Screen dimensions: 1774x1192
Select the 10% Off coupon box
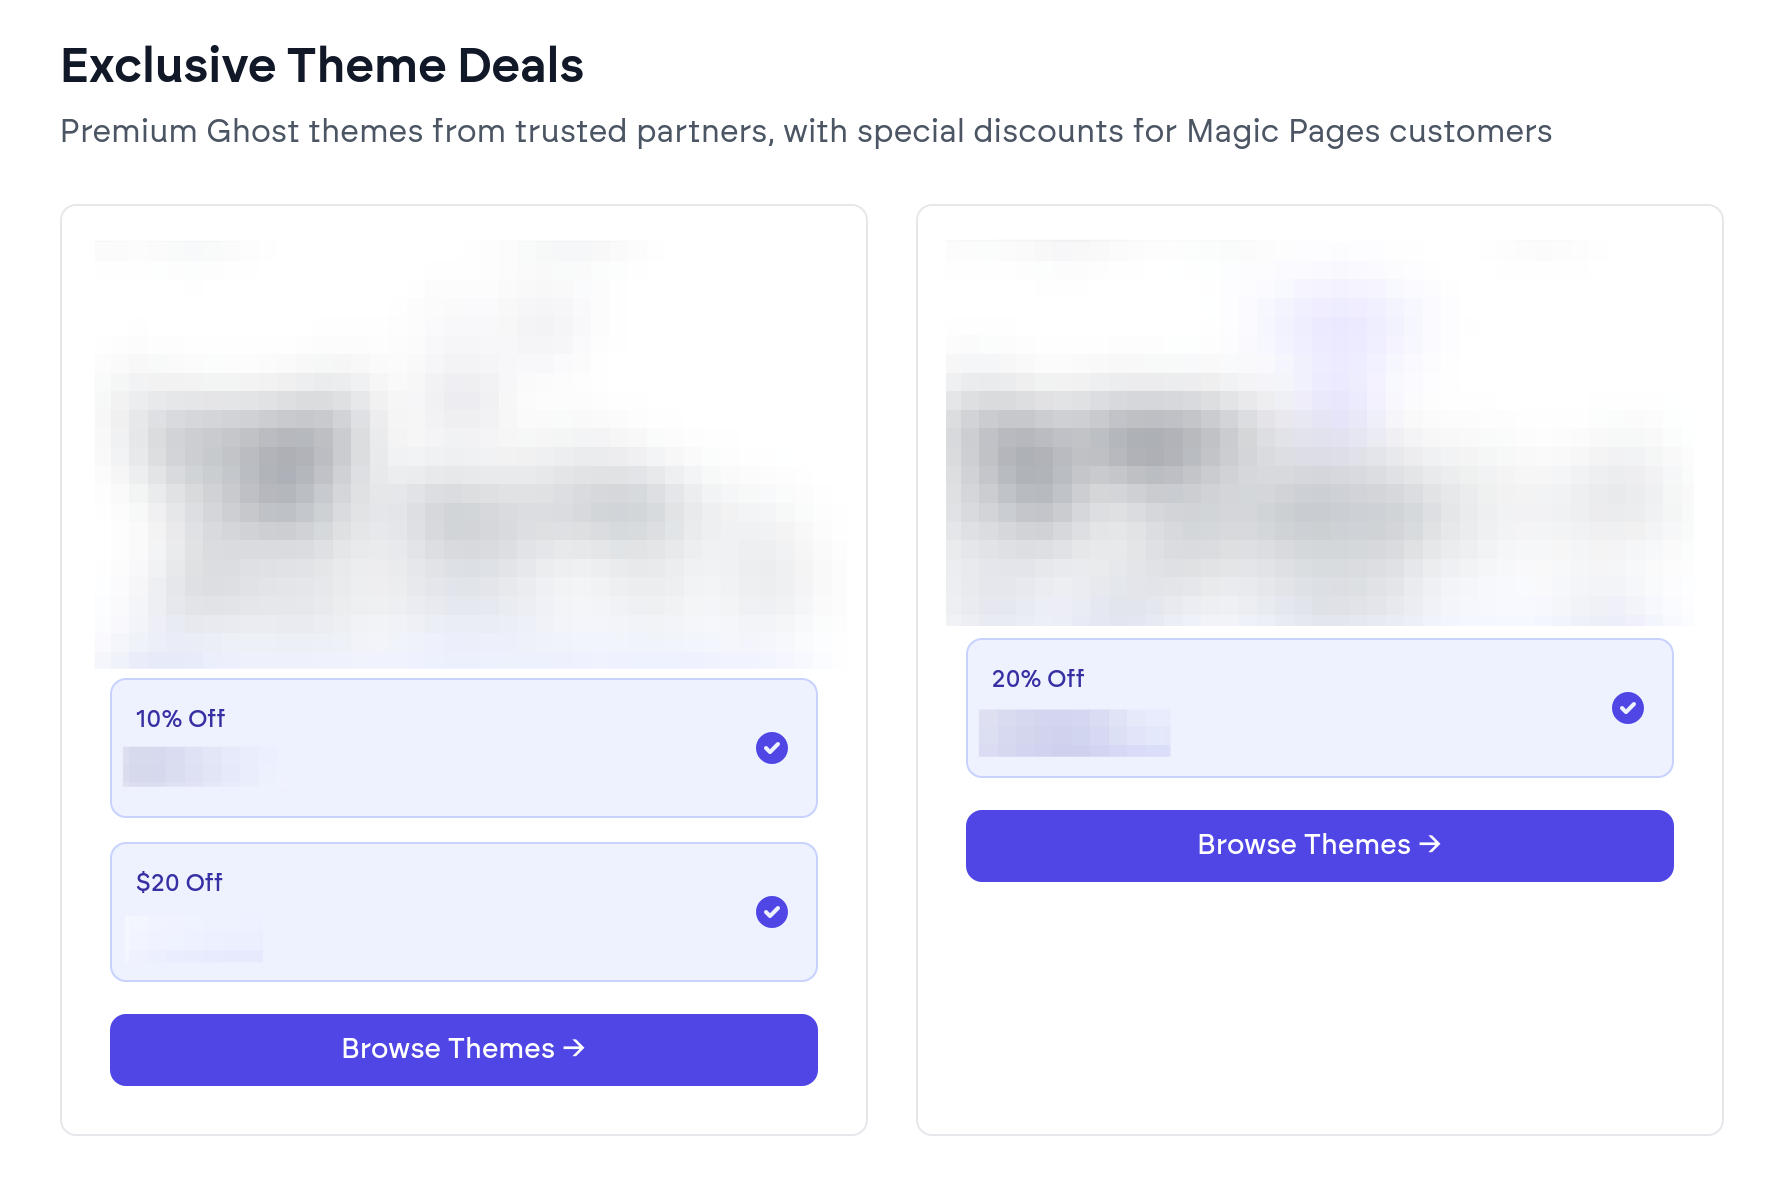point(463,748)
